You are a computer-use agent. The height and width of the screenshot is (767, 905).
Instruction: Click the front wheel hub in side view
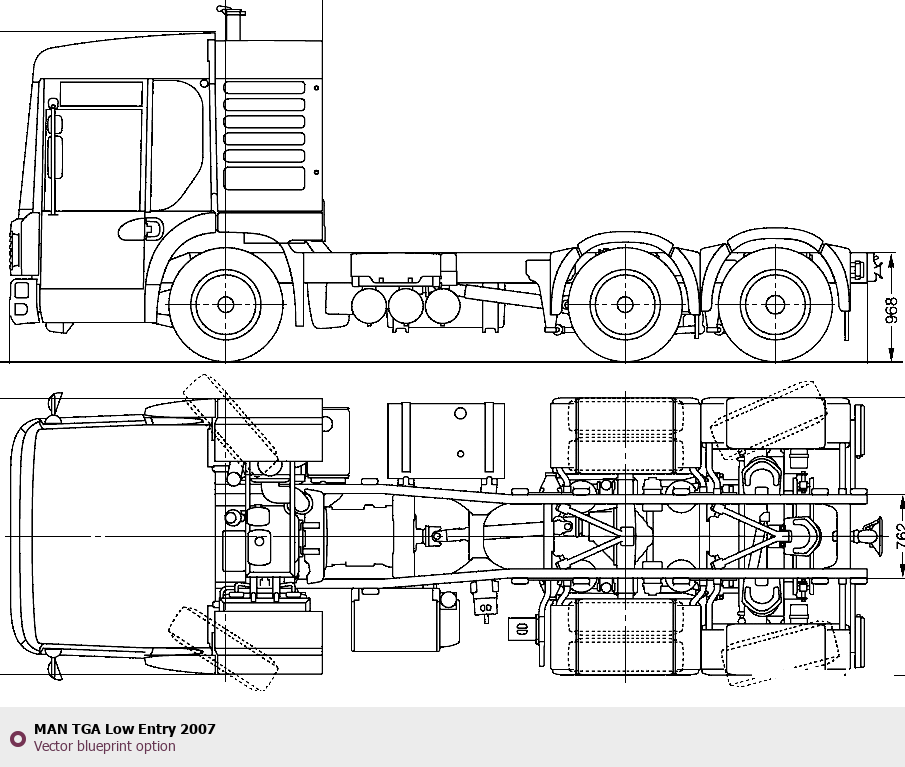[226, 304]
